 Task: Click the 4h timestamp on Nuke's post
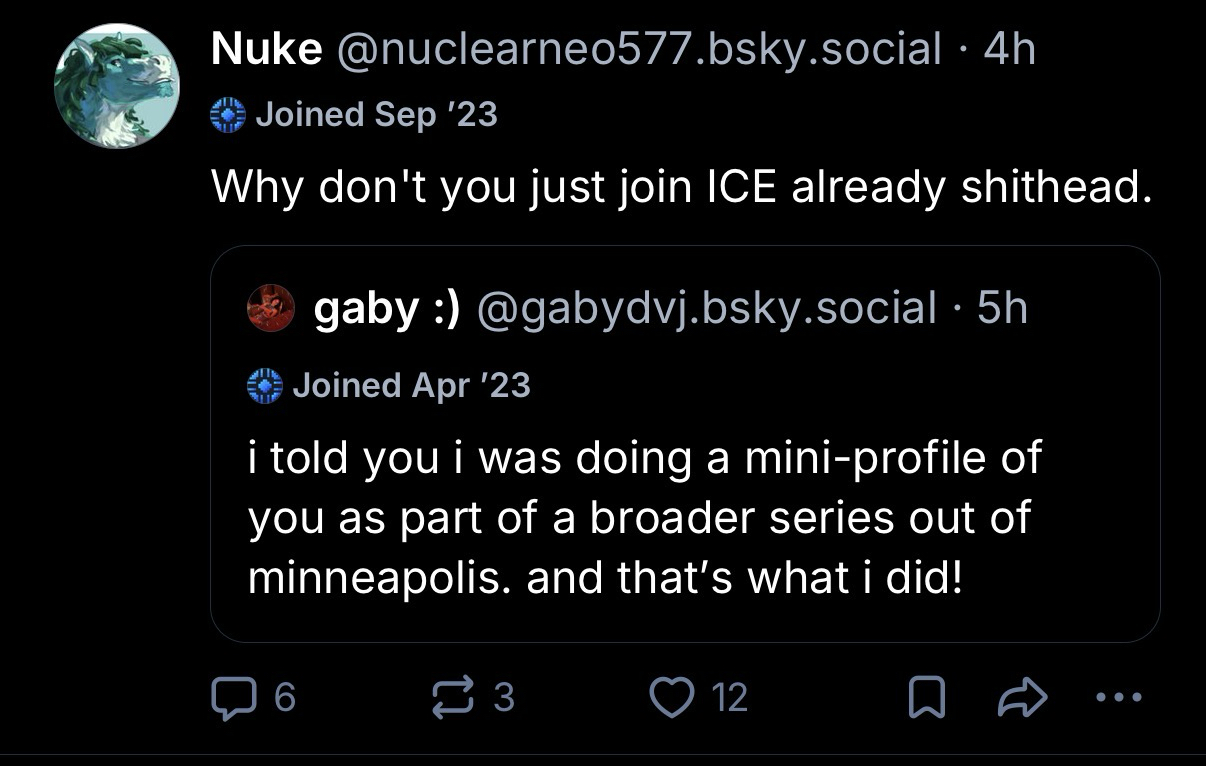click(1009, 49)
